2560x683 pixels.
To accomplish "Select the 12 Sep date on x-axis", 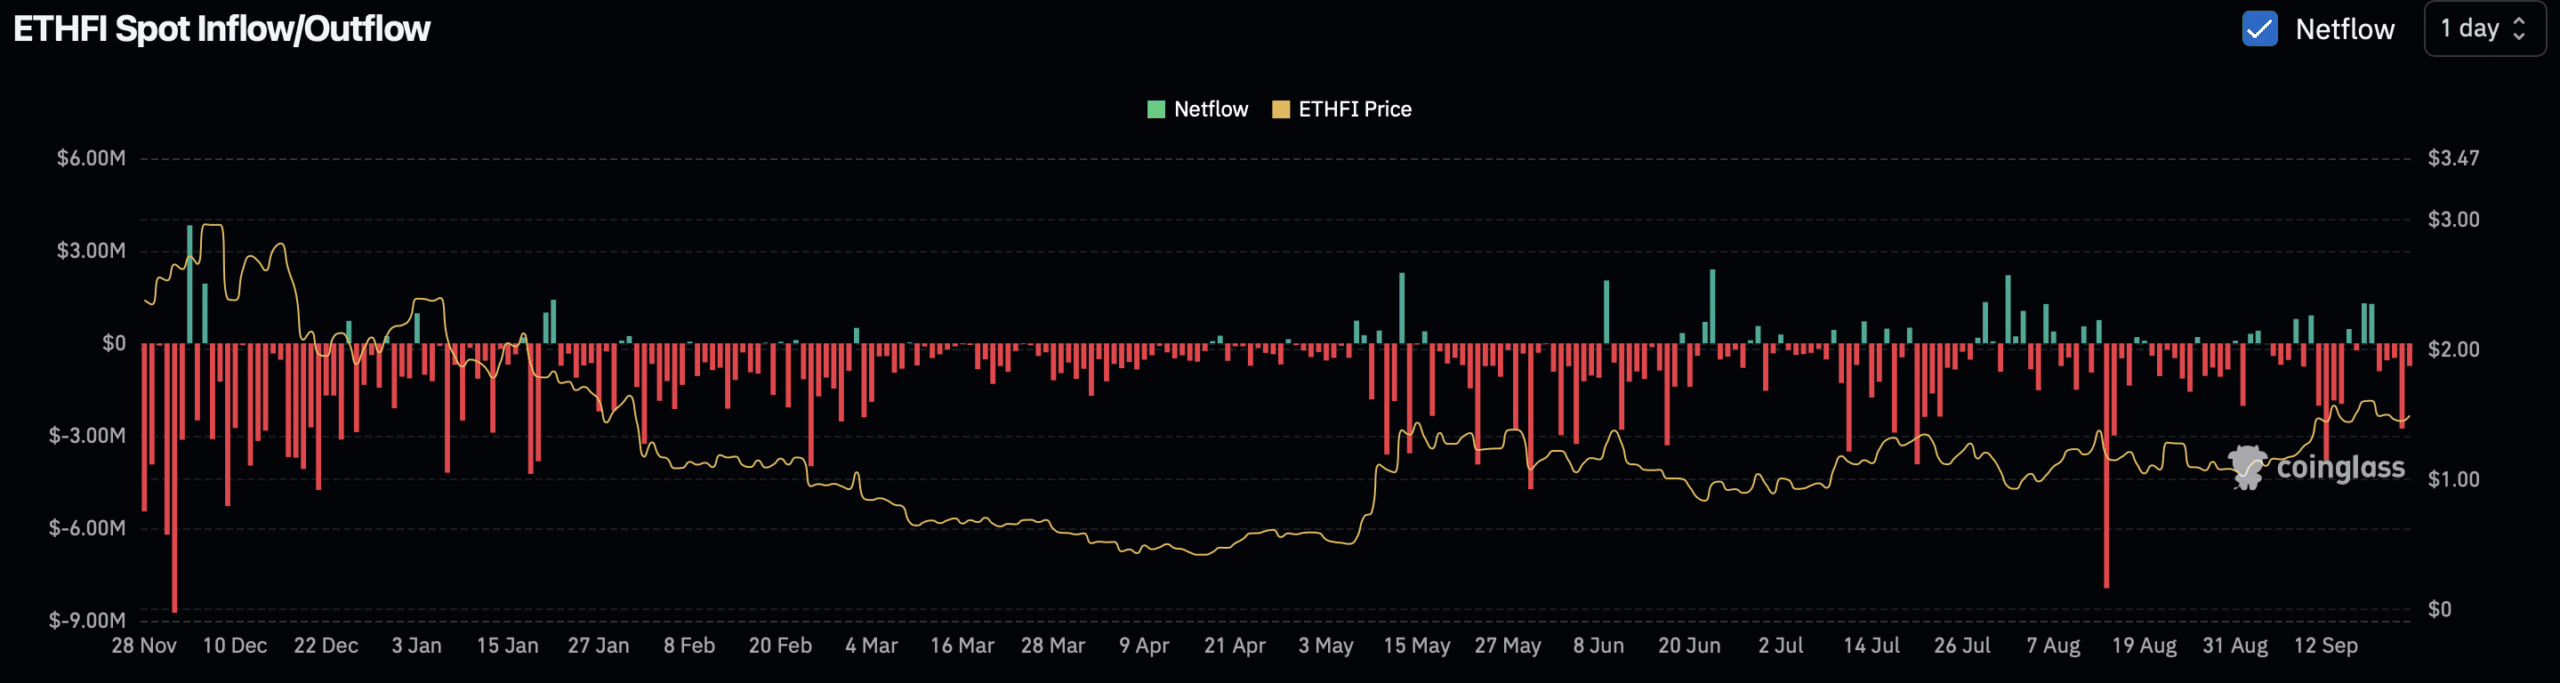I will coord(2325,645).
